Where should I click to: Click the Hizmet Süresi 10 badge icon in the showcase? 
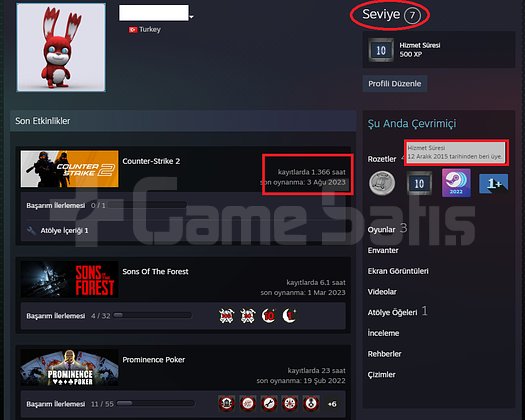coord(381,50)
